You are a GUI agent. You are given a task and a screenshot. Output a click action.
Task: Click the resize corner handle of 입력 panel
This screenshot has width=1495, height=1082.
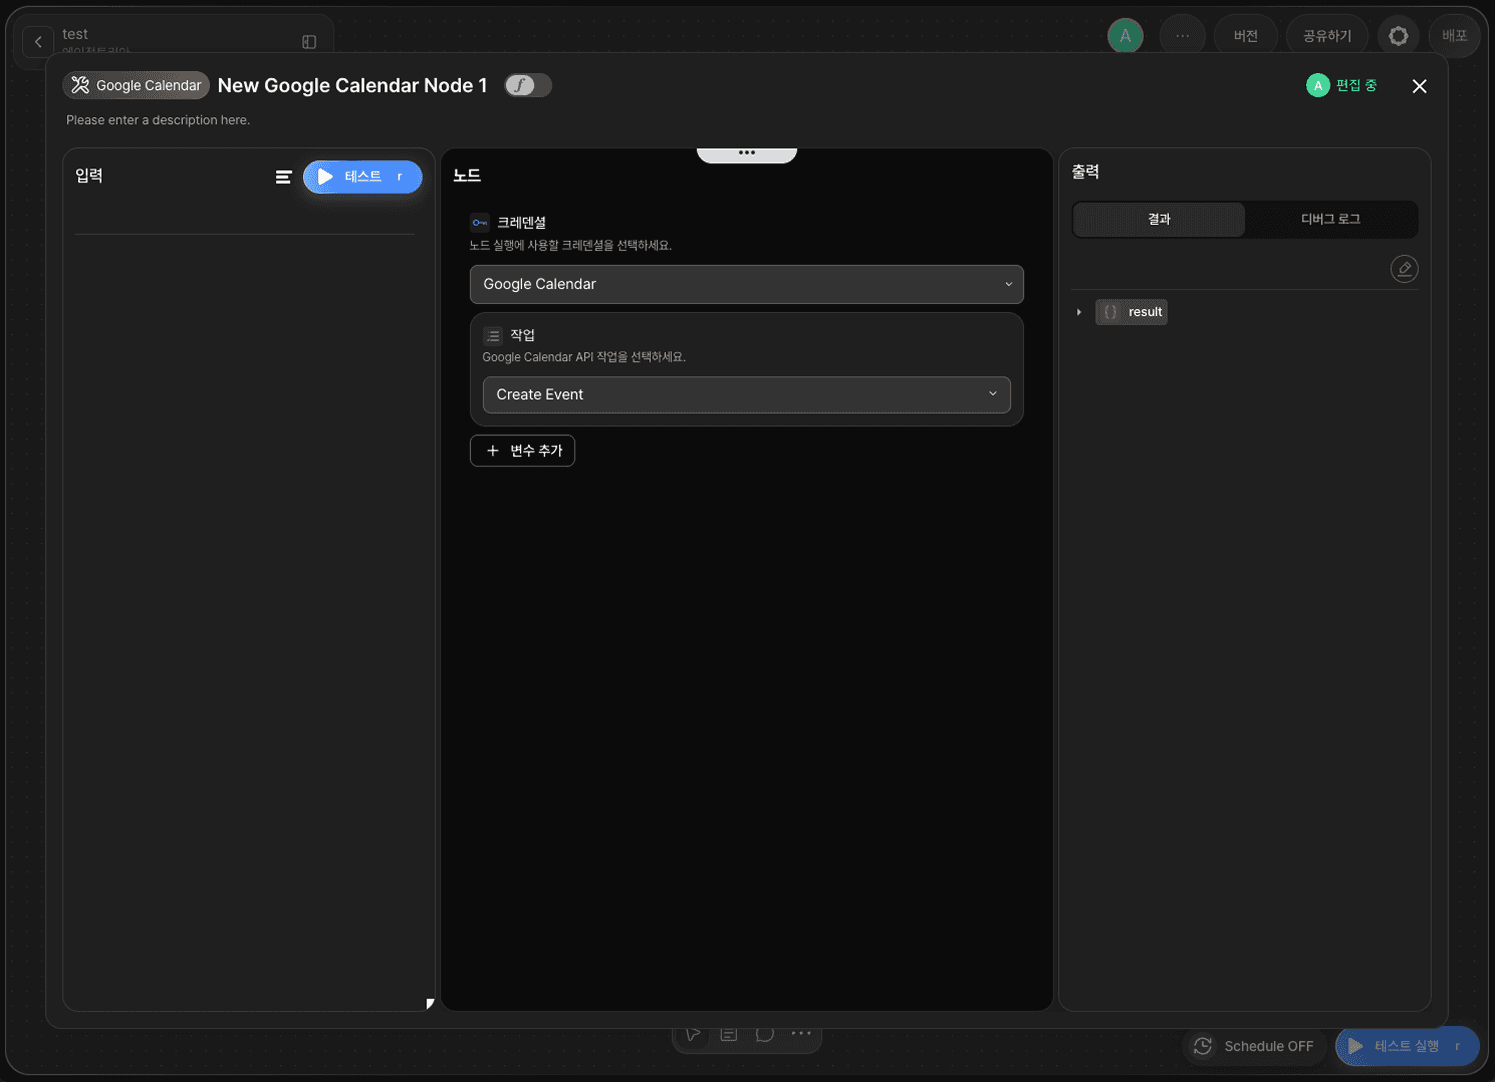430,1004
